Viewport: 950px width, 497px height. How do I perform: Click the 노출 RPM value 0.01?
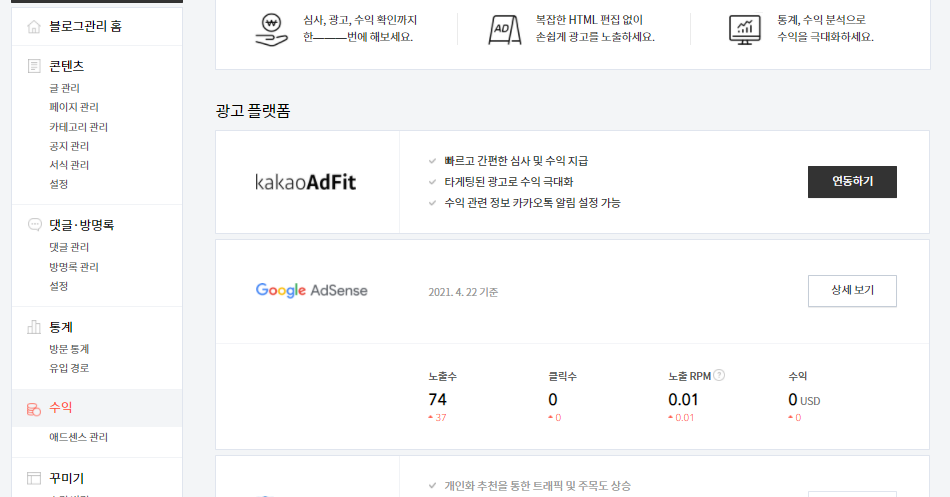(x=683, y=400)
